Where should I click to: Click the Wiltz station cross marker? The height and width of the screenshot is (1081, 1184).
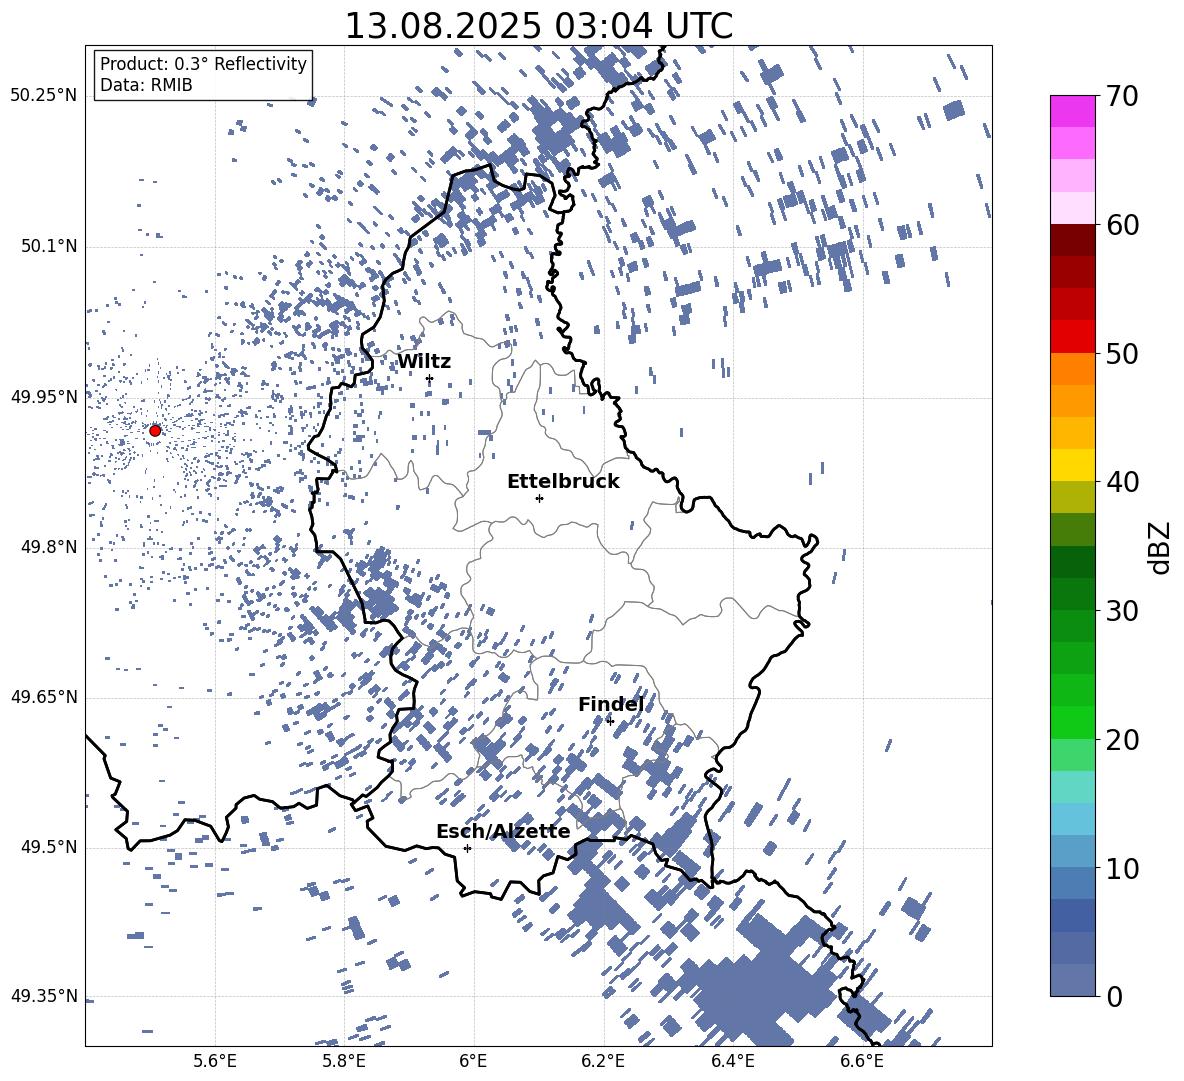tap(430, 379)
